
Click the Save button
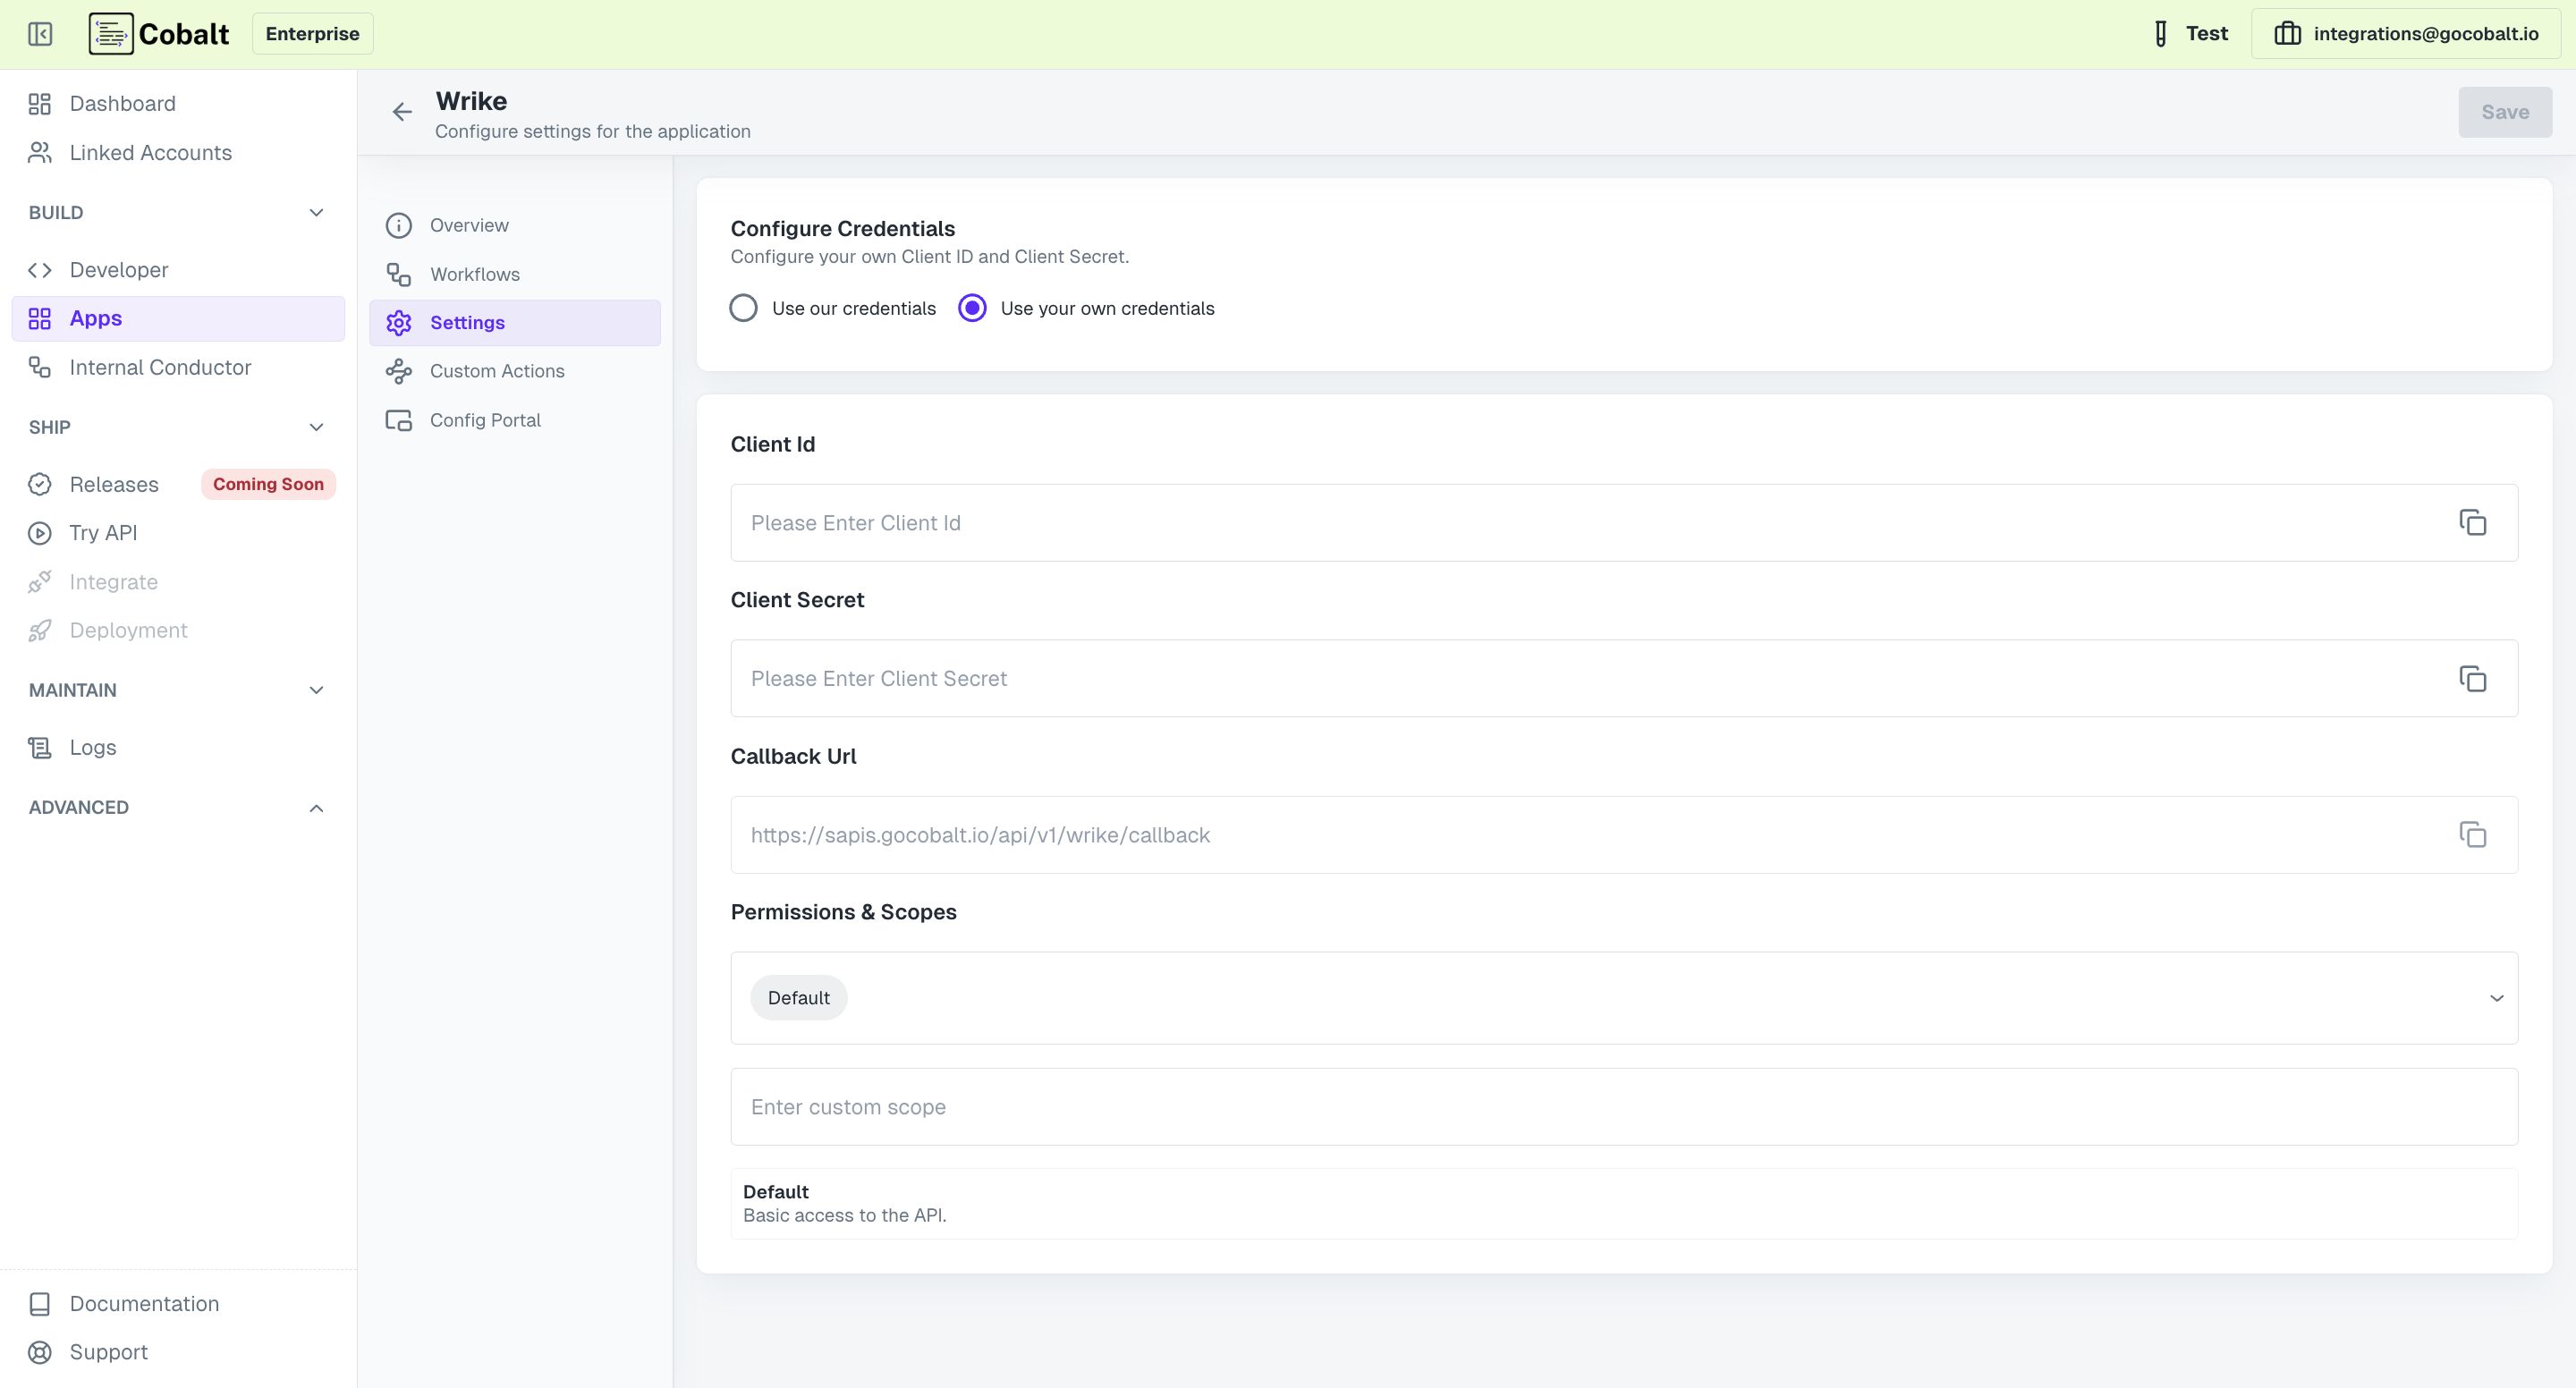click(2505, 112)
